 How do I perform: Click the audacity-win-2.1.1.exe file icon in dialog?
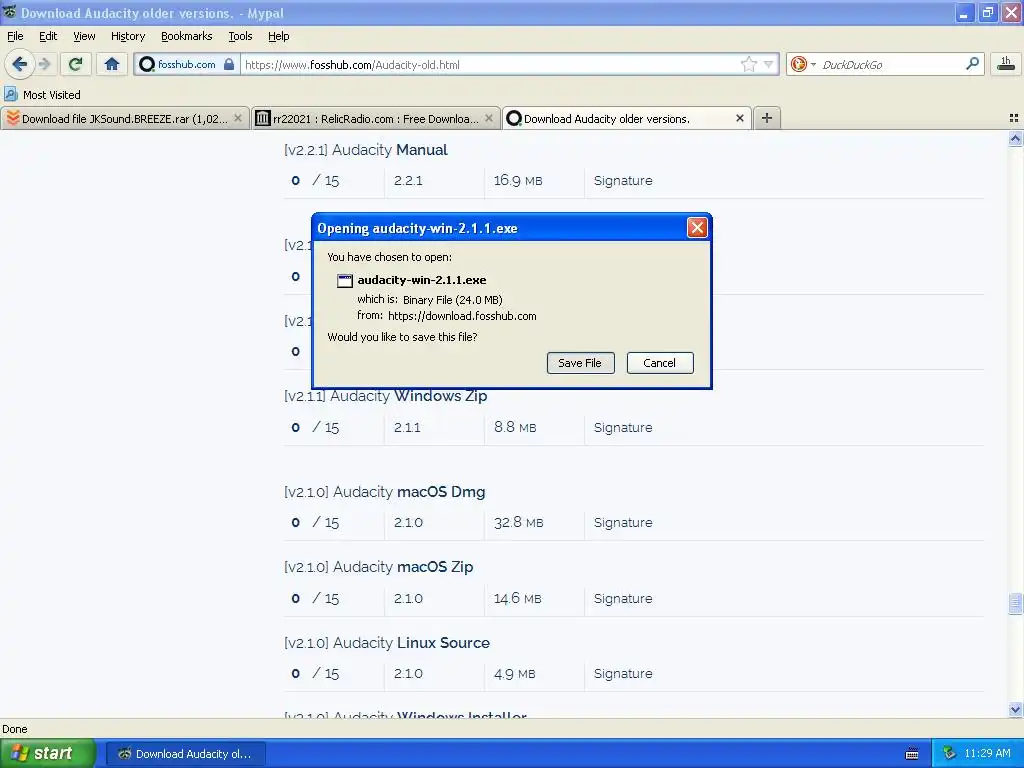coord(344,281)
